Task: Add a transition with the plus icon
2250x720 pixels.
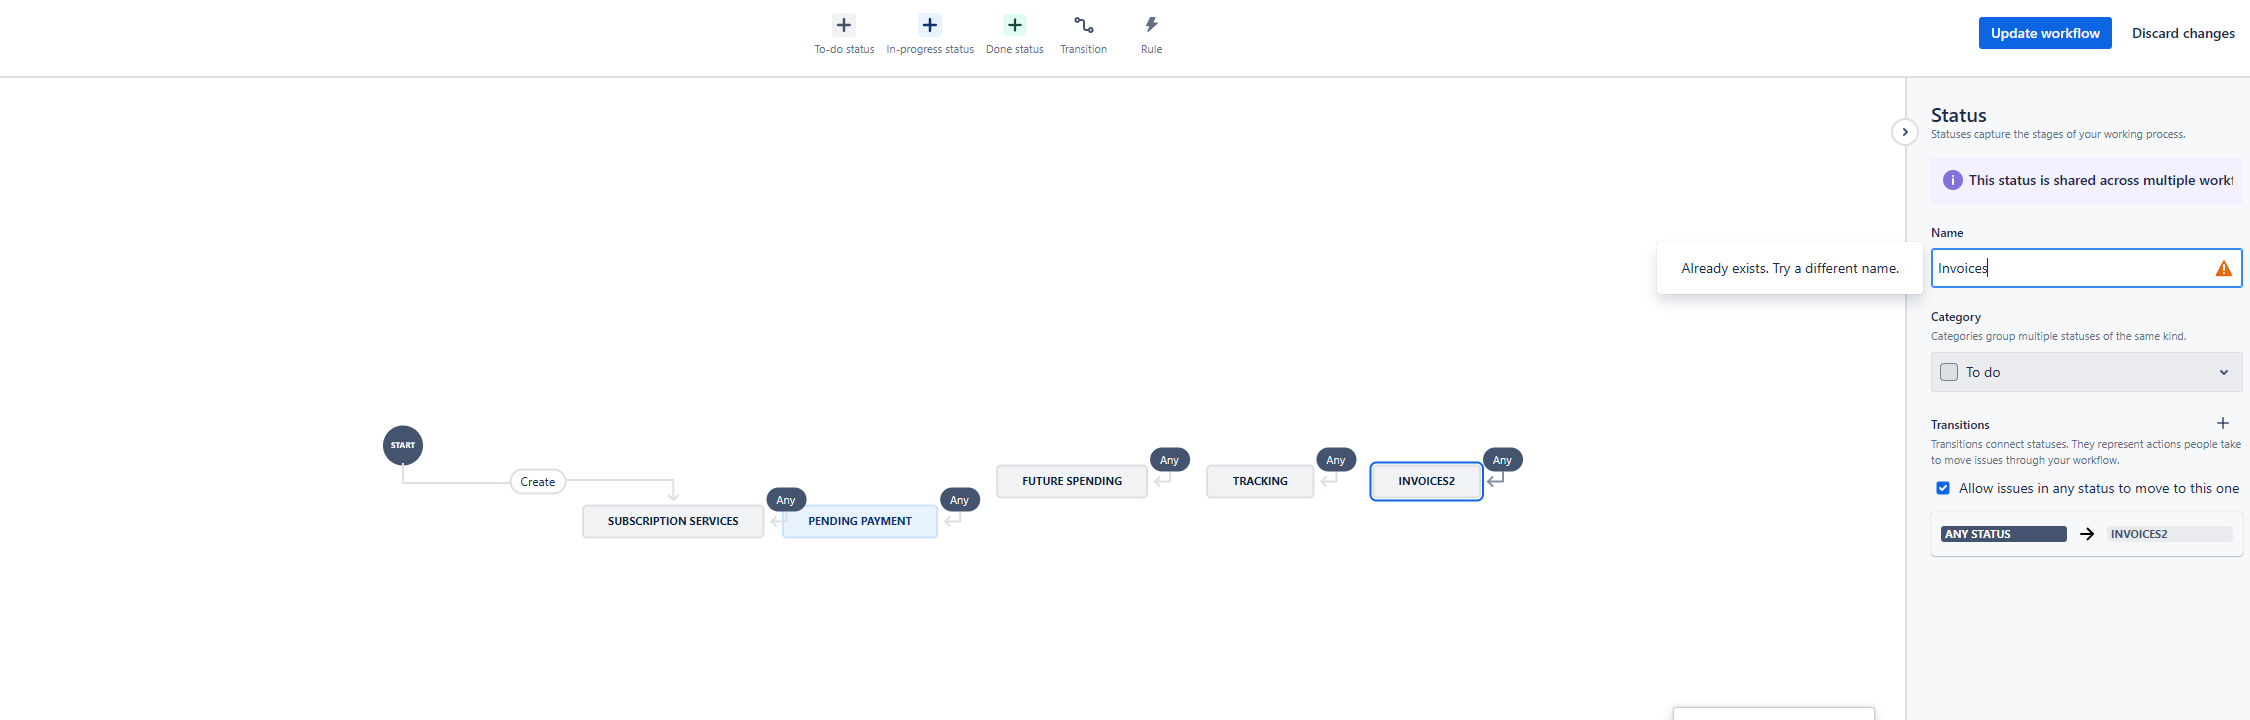Action: tap(2223, 423)
